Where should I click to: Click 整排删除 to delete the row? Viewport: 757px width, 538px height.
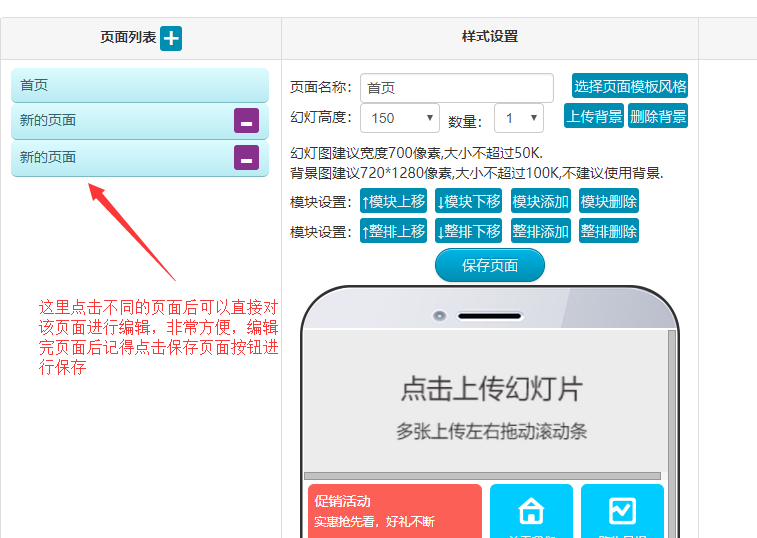(609, 231)
